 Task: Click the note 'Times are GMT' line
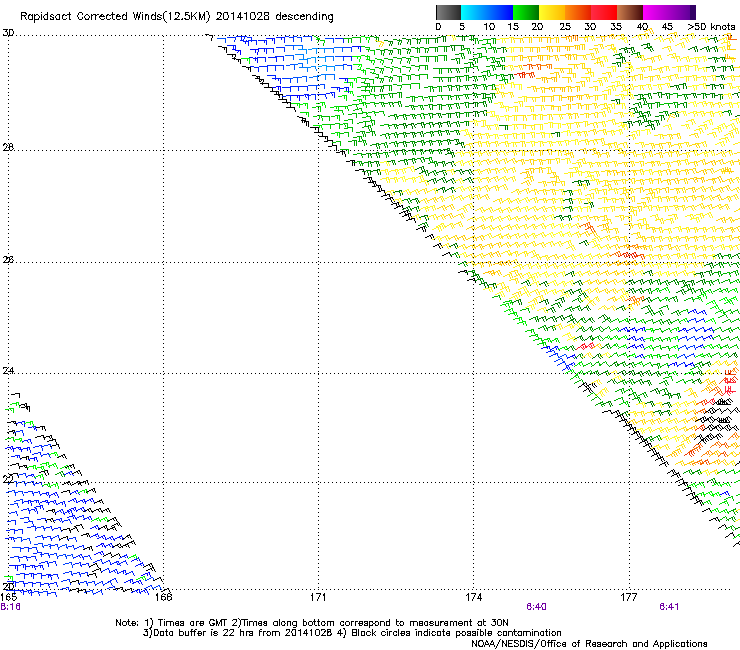coord(312,623)
